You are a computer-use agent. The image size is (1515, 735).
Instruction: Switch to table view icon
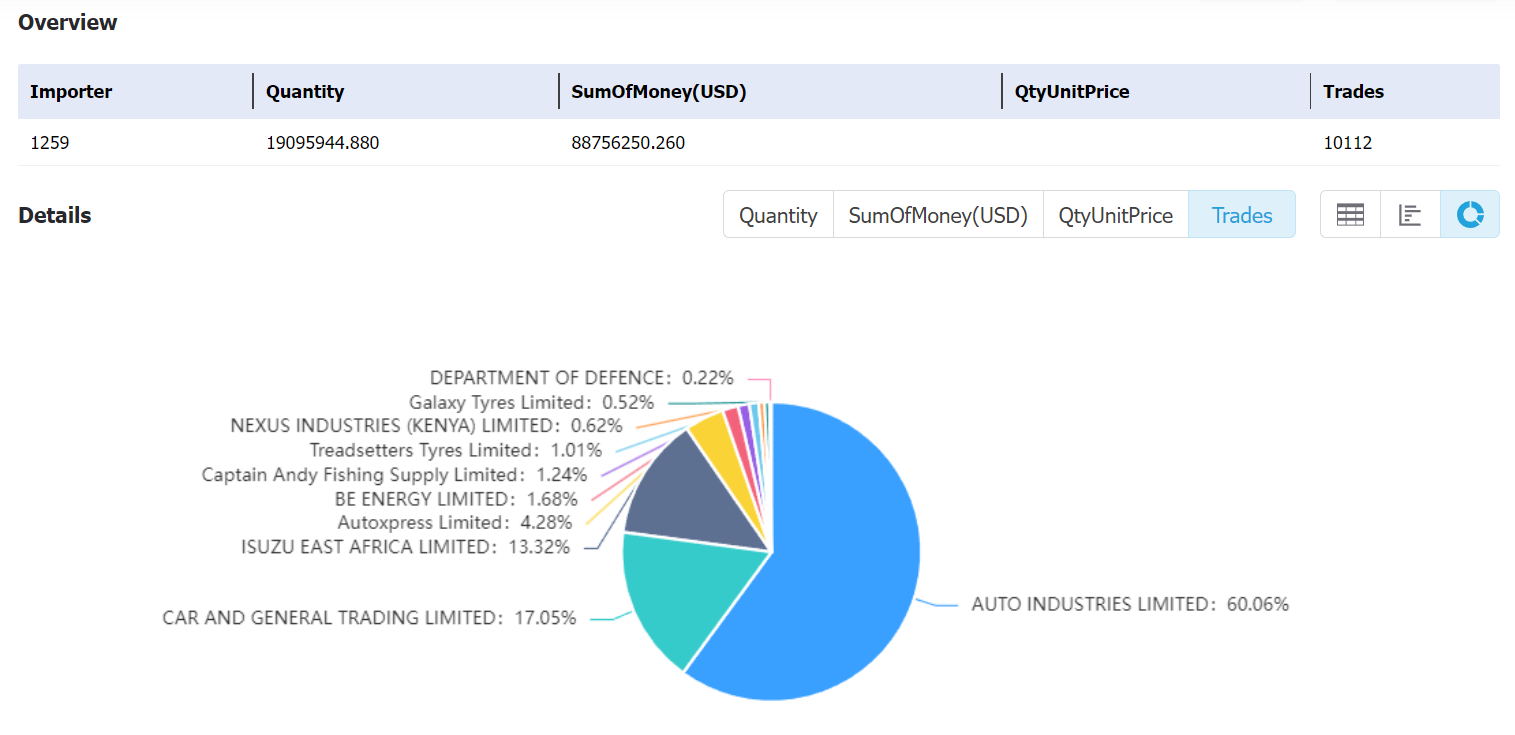1350,214
